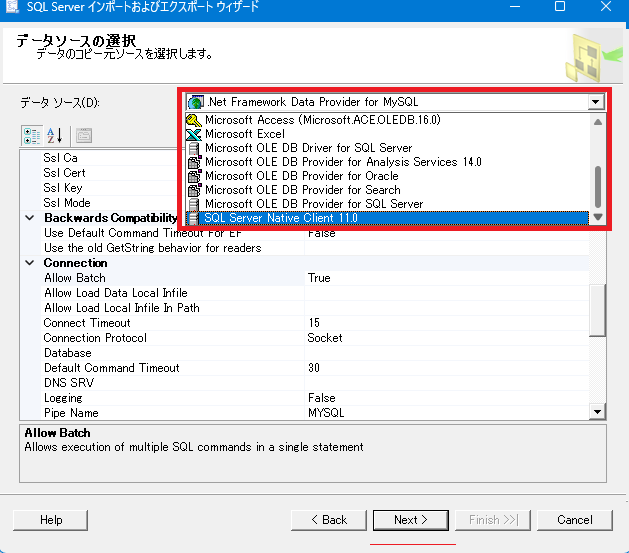Select the Ssl Cert property row
Viewport: 629px width, 553px height.
click(x=110, y=173)
